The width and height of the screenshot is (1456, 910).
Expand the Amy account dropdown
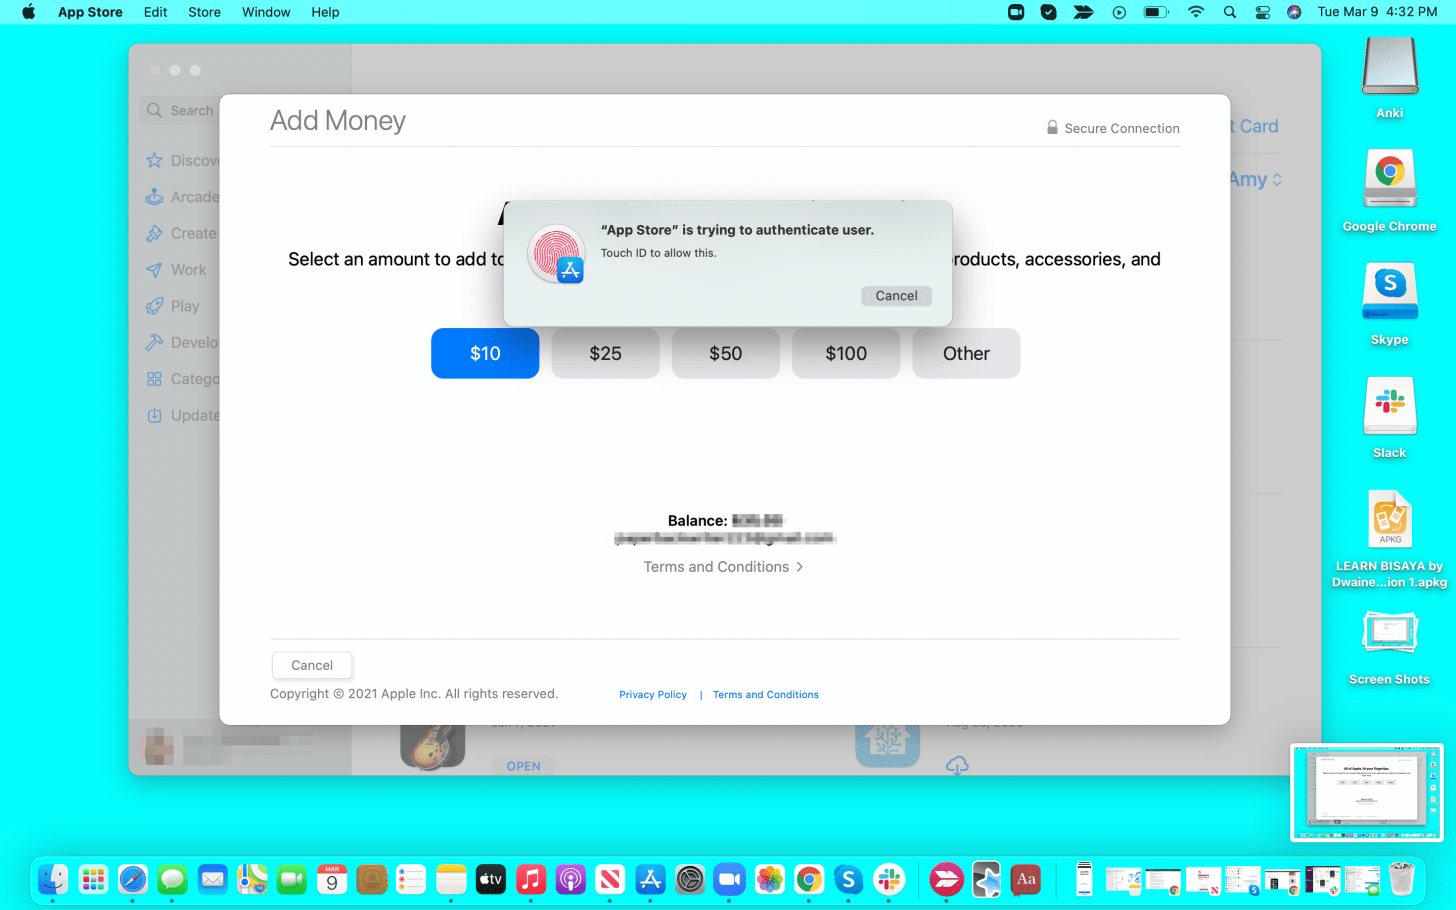tap(1255, 180)
